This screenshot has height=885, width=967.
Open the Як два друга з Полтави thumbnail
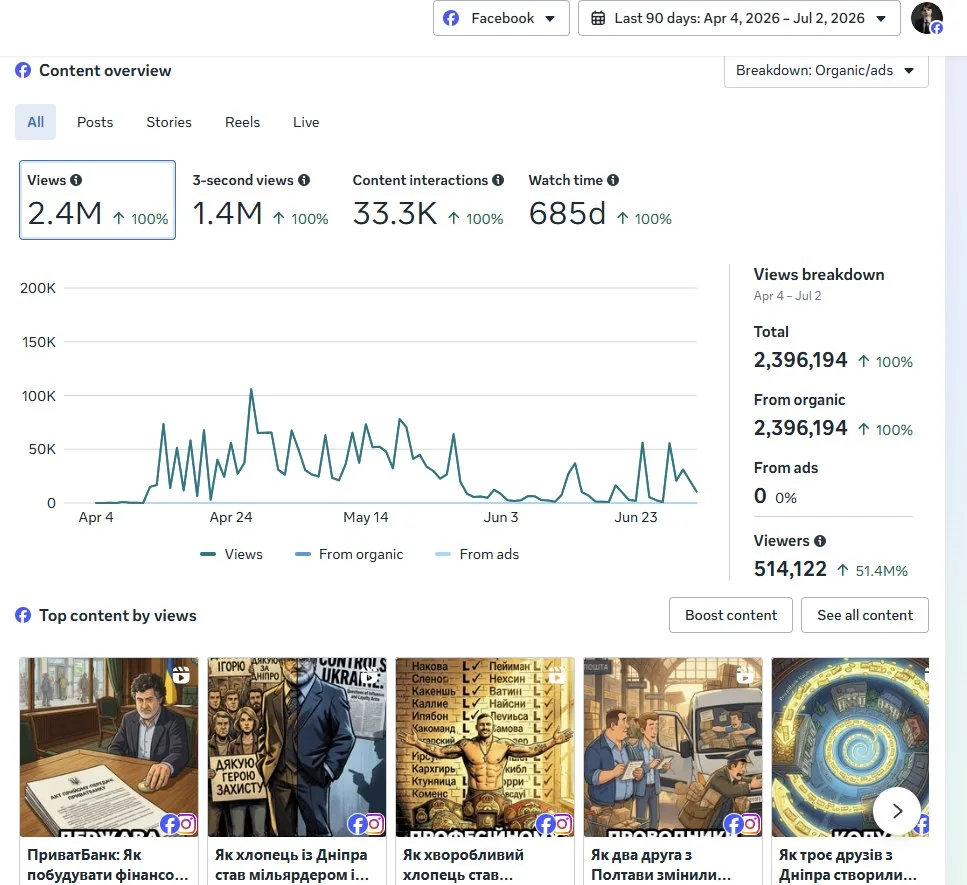[673, 747]
